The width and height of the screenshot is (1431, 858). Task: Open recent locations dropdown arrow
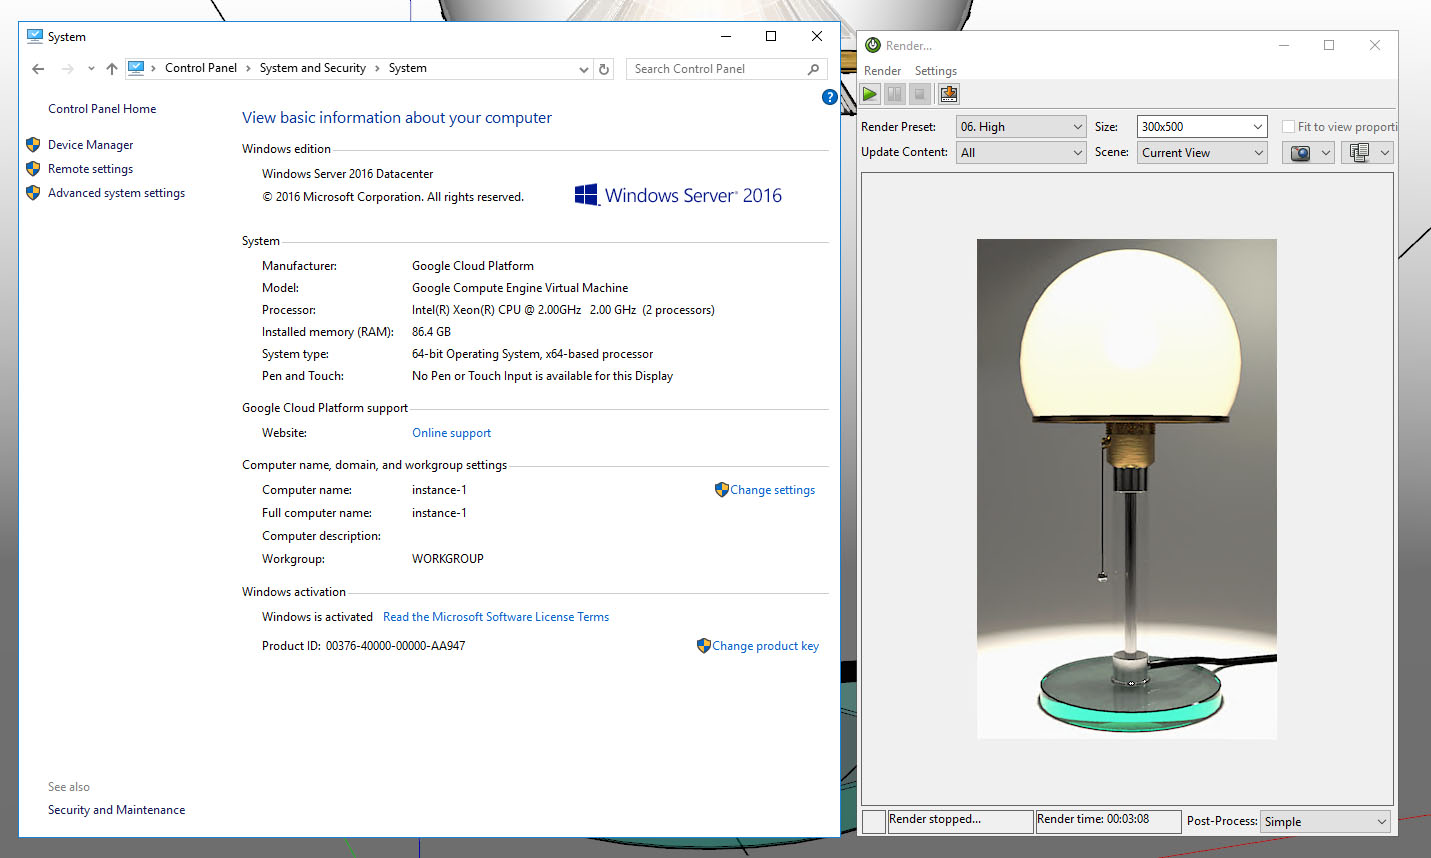pyautogui.click(x=91, y=69)
